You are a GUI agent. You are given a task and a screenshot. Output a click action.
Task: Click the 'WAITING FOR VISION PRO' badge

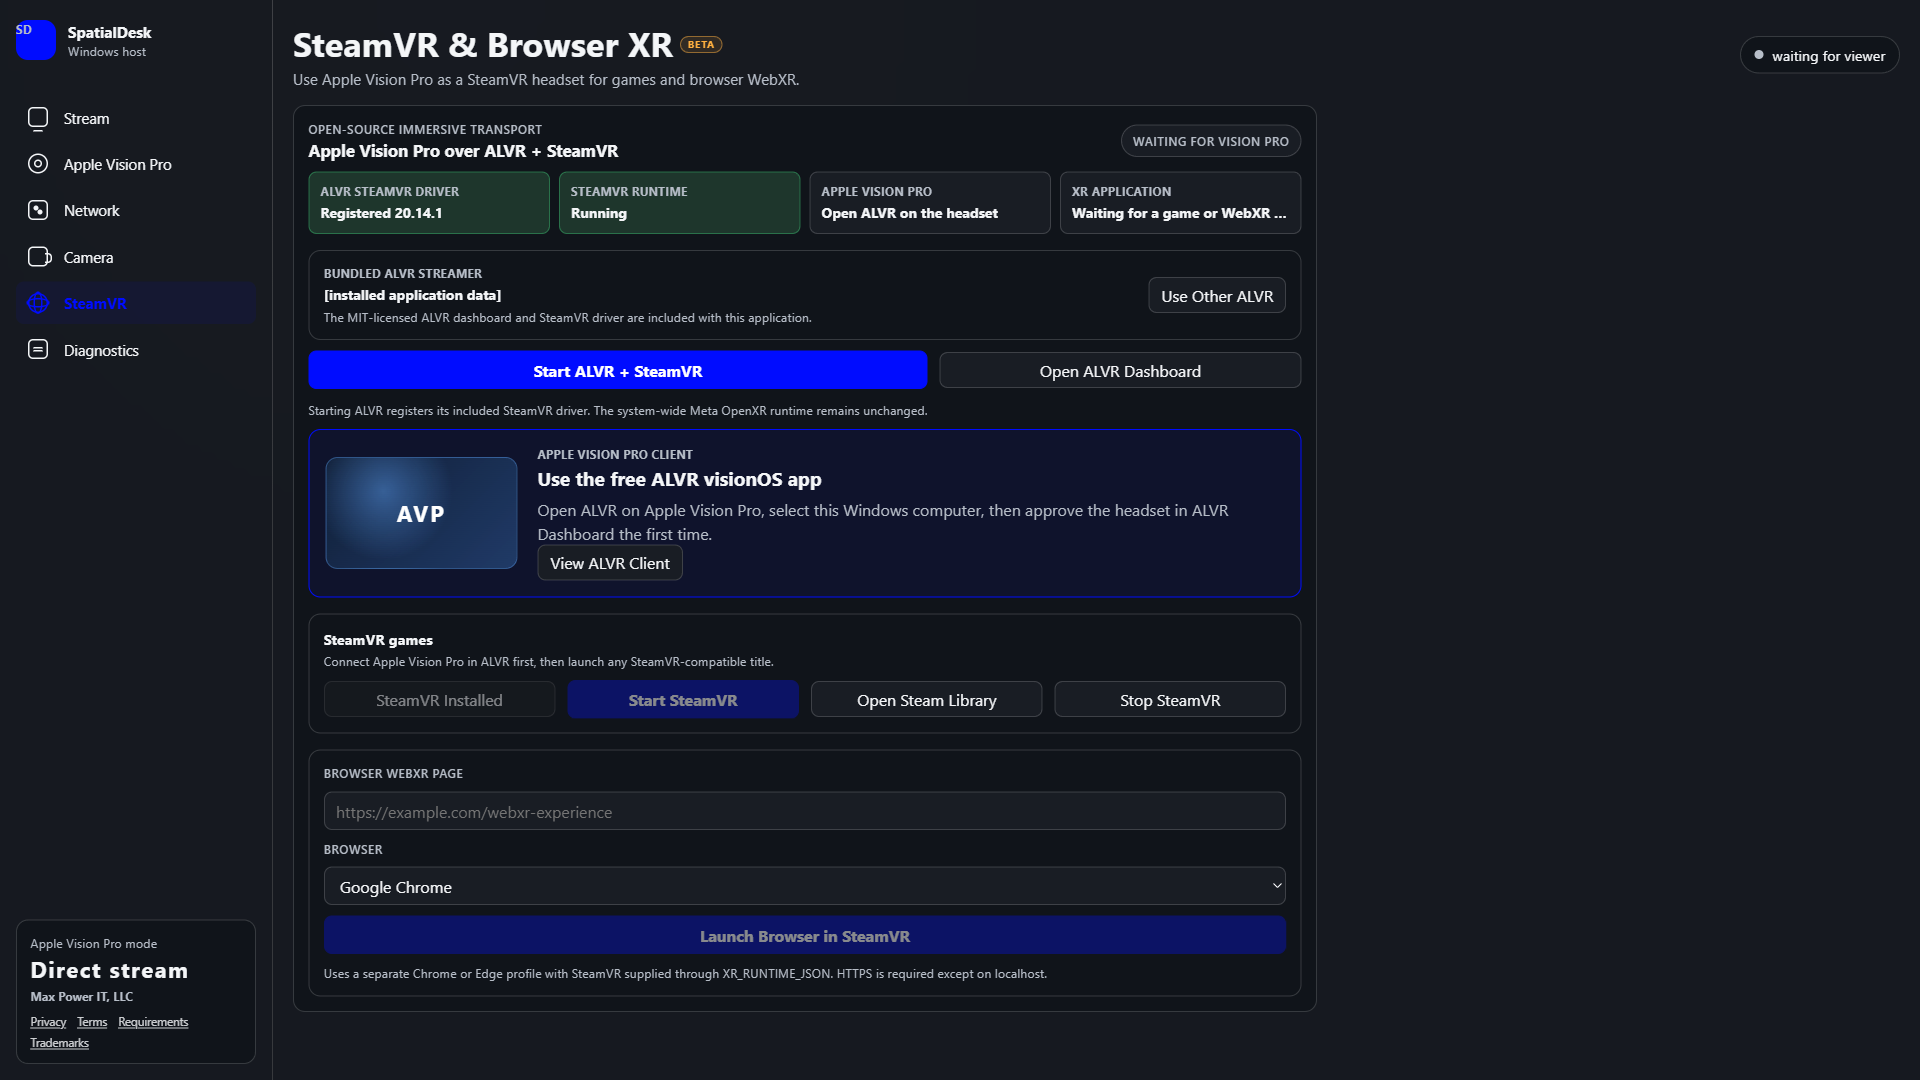click(1211, 141)
